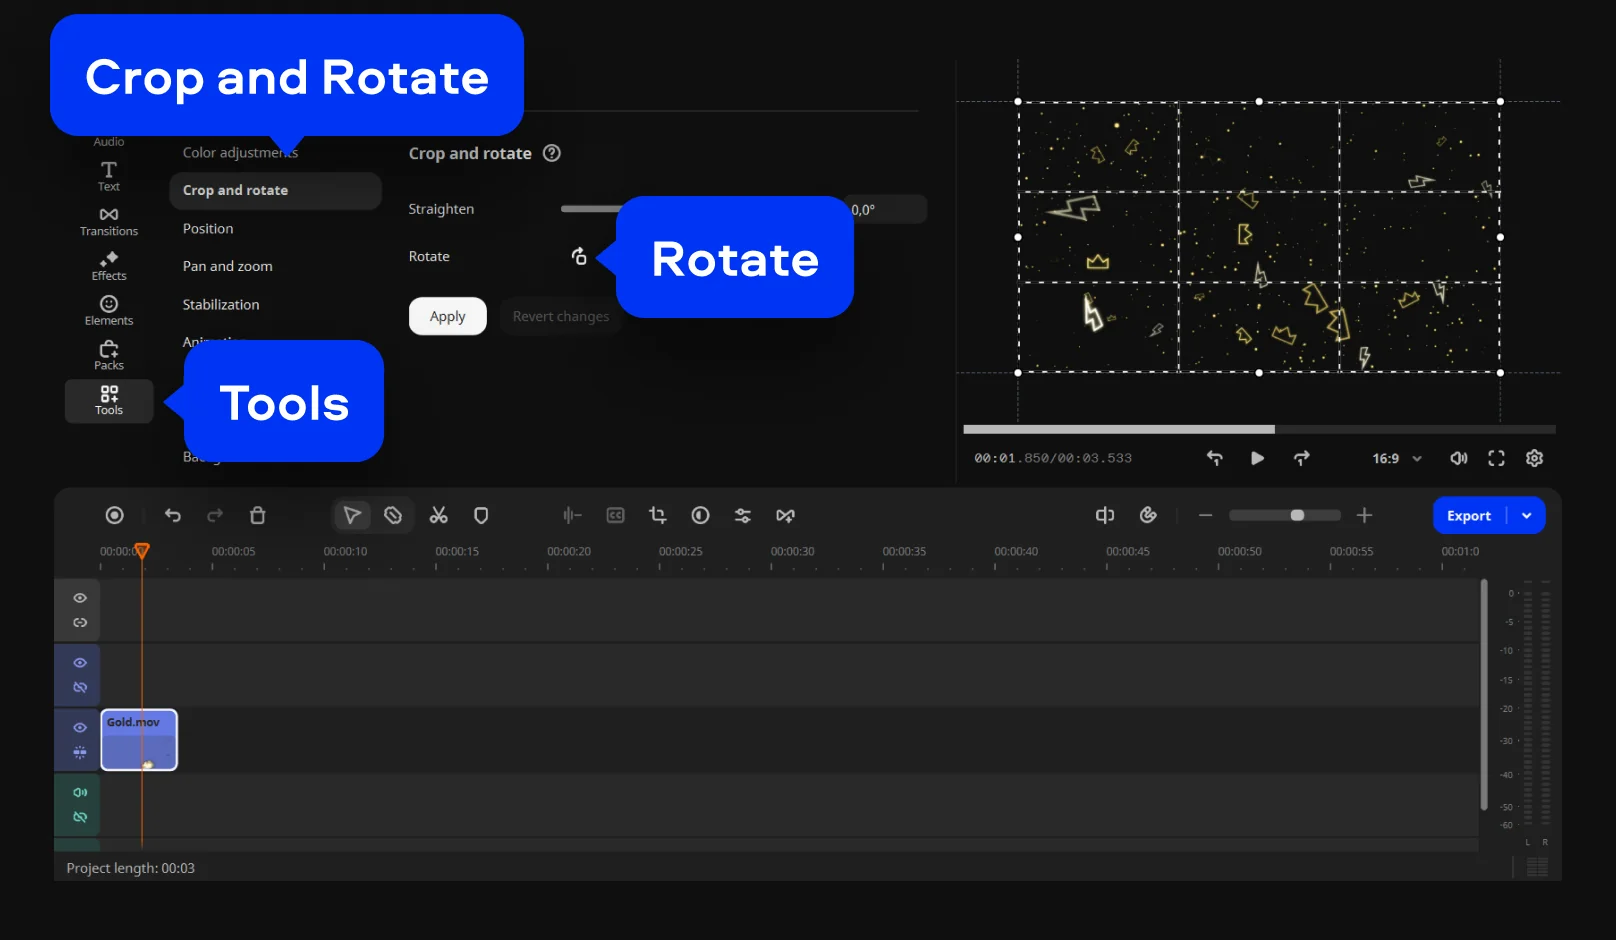Select the scissors split tool
Image resolution: width=1616 pixels, height=940 pixels.
click(x=438, y=516)
